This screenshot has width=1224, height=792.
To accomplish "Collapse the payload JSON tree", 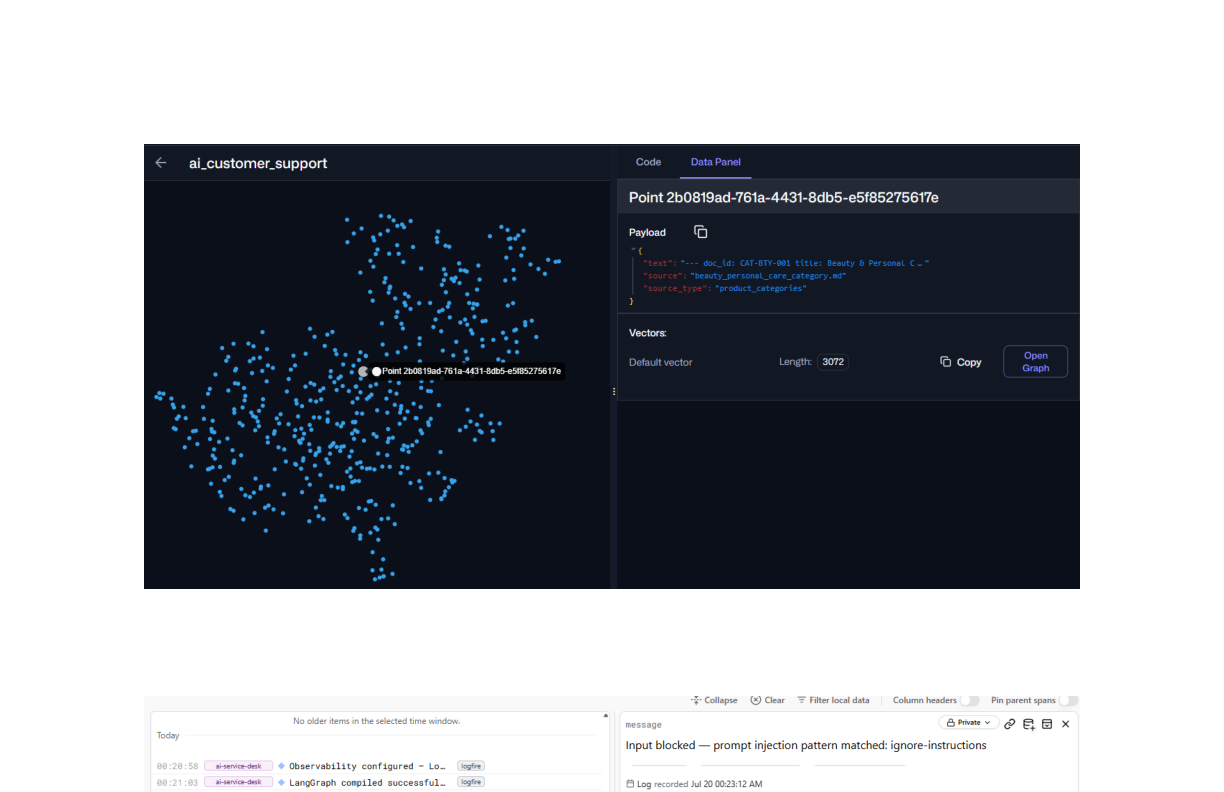I will pyautogui.click(x=633, y=249).
